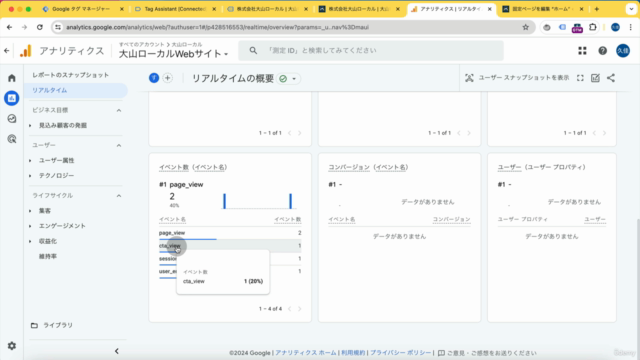Click the コンバージョン card title

pos(368,167)
